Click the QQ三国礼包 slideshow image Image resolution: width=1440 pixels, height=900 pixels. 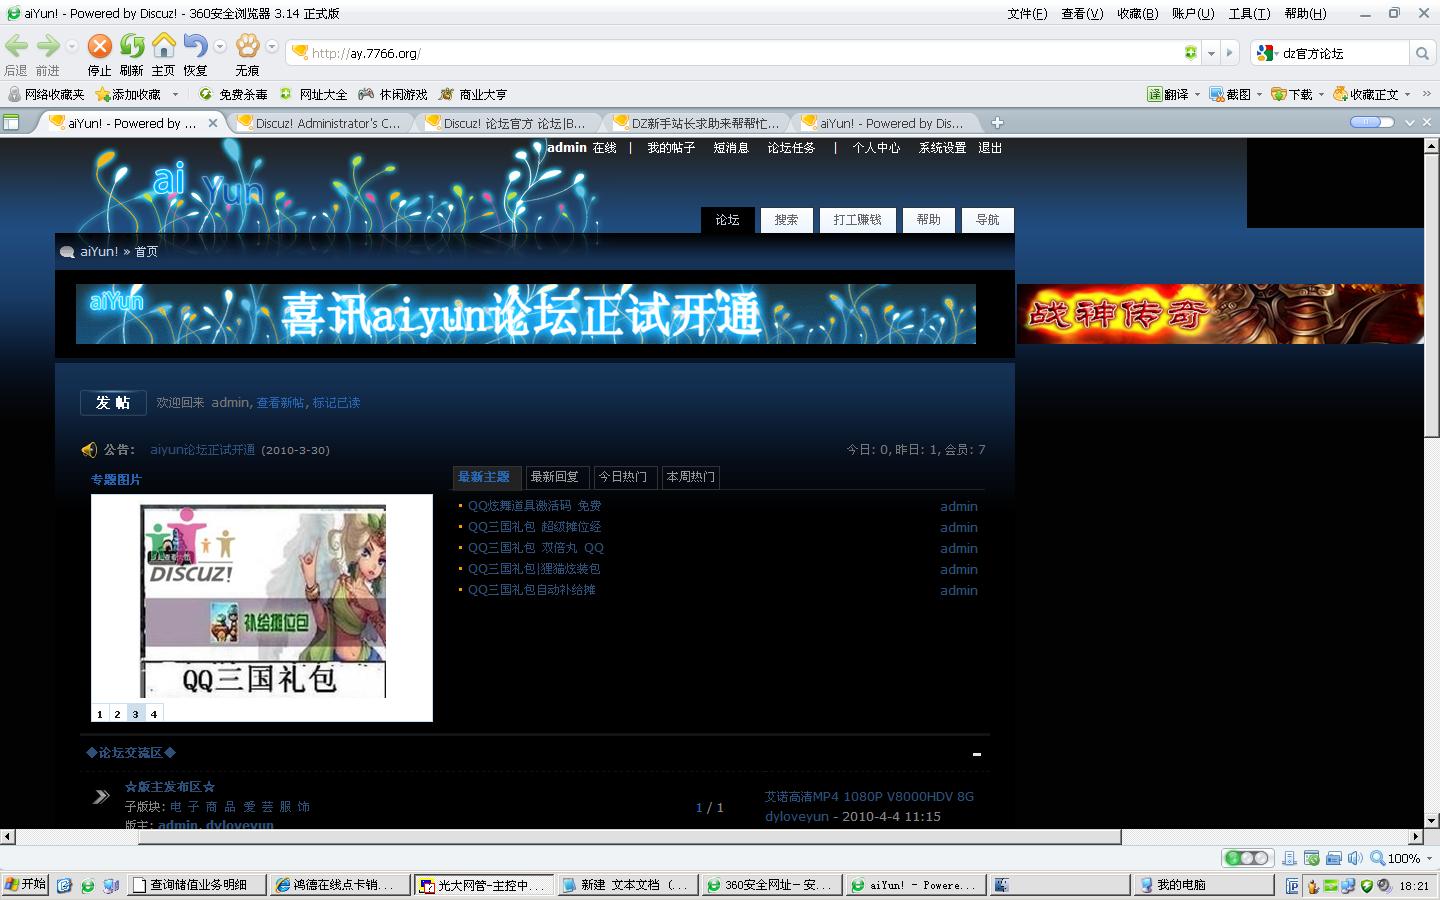pyautogui.click(x=263, y=602)
